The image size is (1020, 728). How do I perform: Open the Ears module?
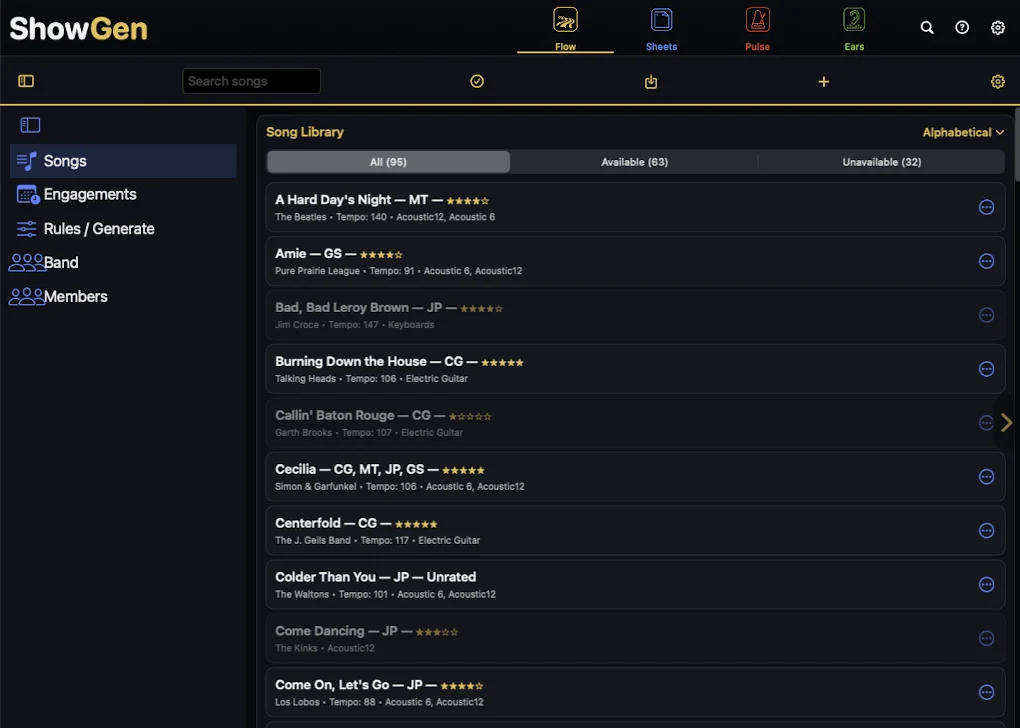[853, 29]
